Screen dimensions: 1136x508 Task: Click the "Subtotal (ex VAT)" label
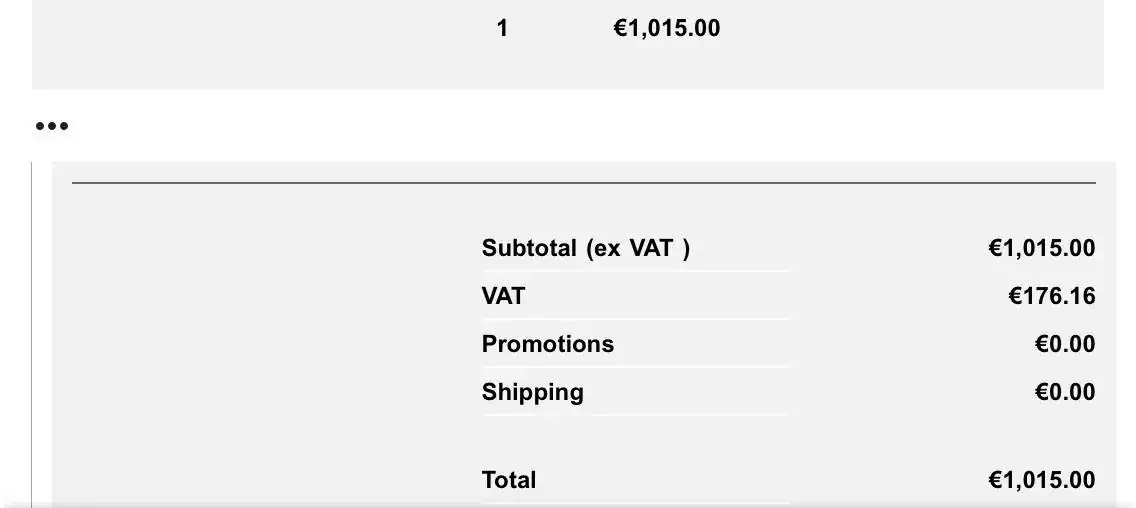585,248
